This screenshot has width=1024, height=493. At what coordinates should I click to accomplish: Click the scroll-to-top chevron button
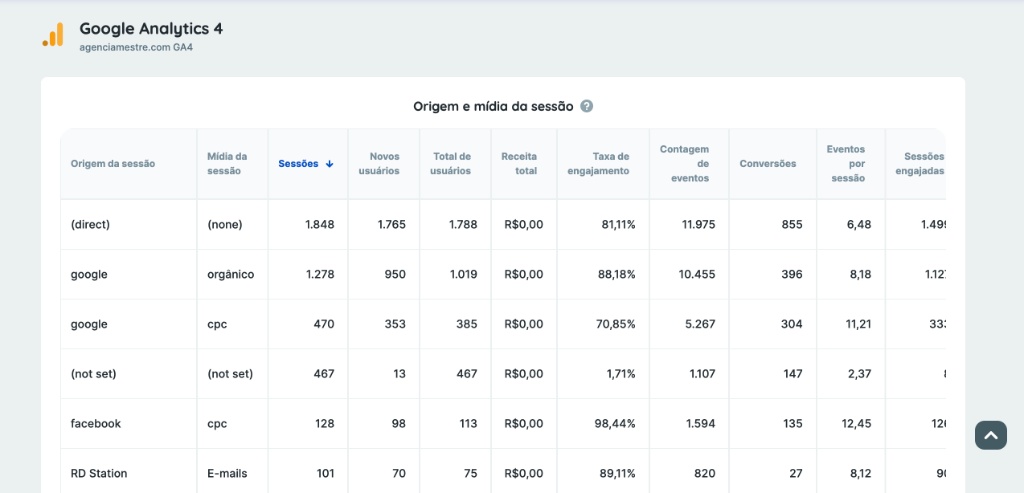991,436
